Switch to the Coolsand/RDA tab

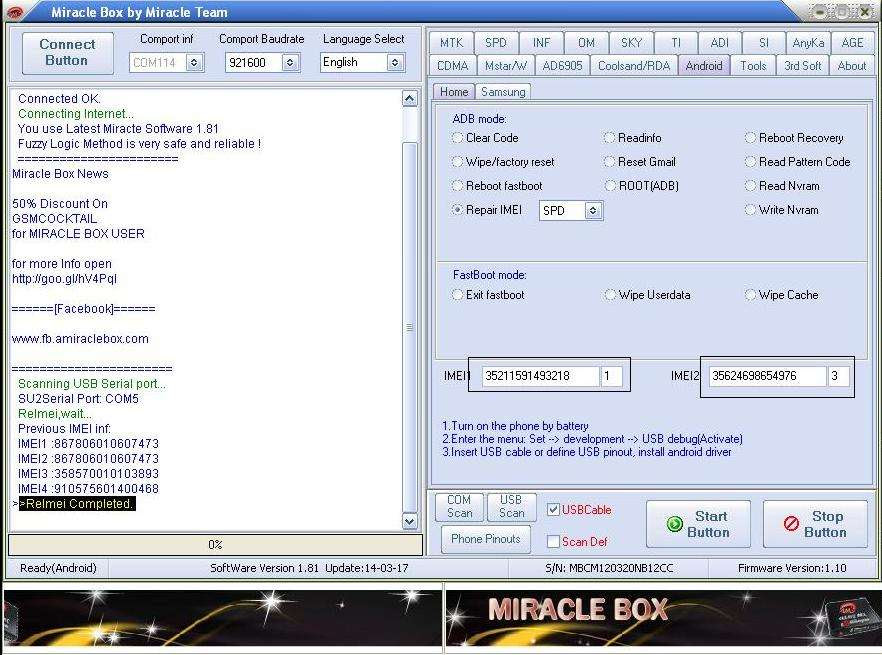[x=634, y=66]
